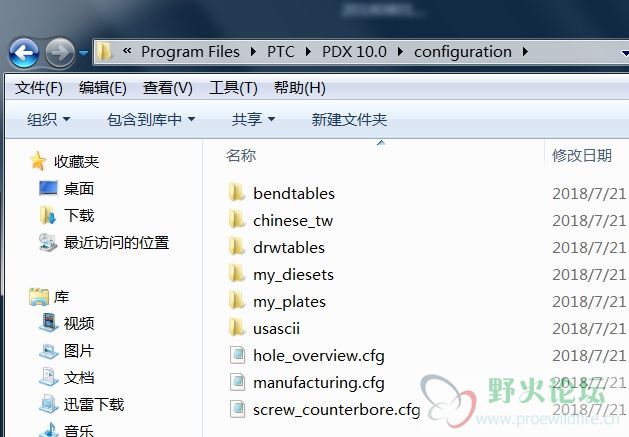Click the 桌面 desktop icon
This screenshot has height=437, width=629.
tap(49, 188)
